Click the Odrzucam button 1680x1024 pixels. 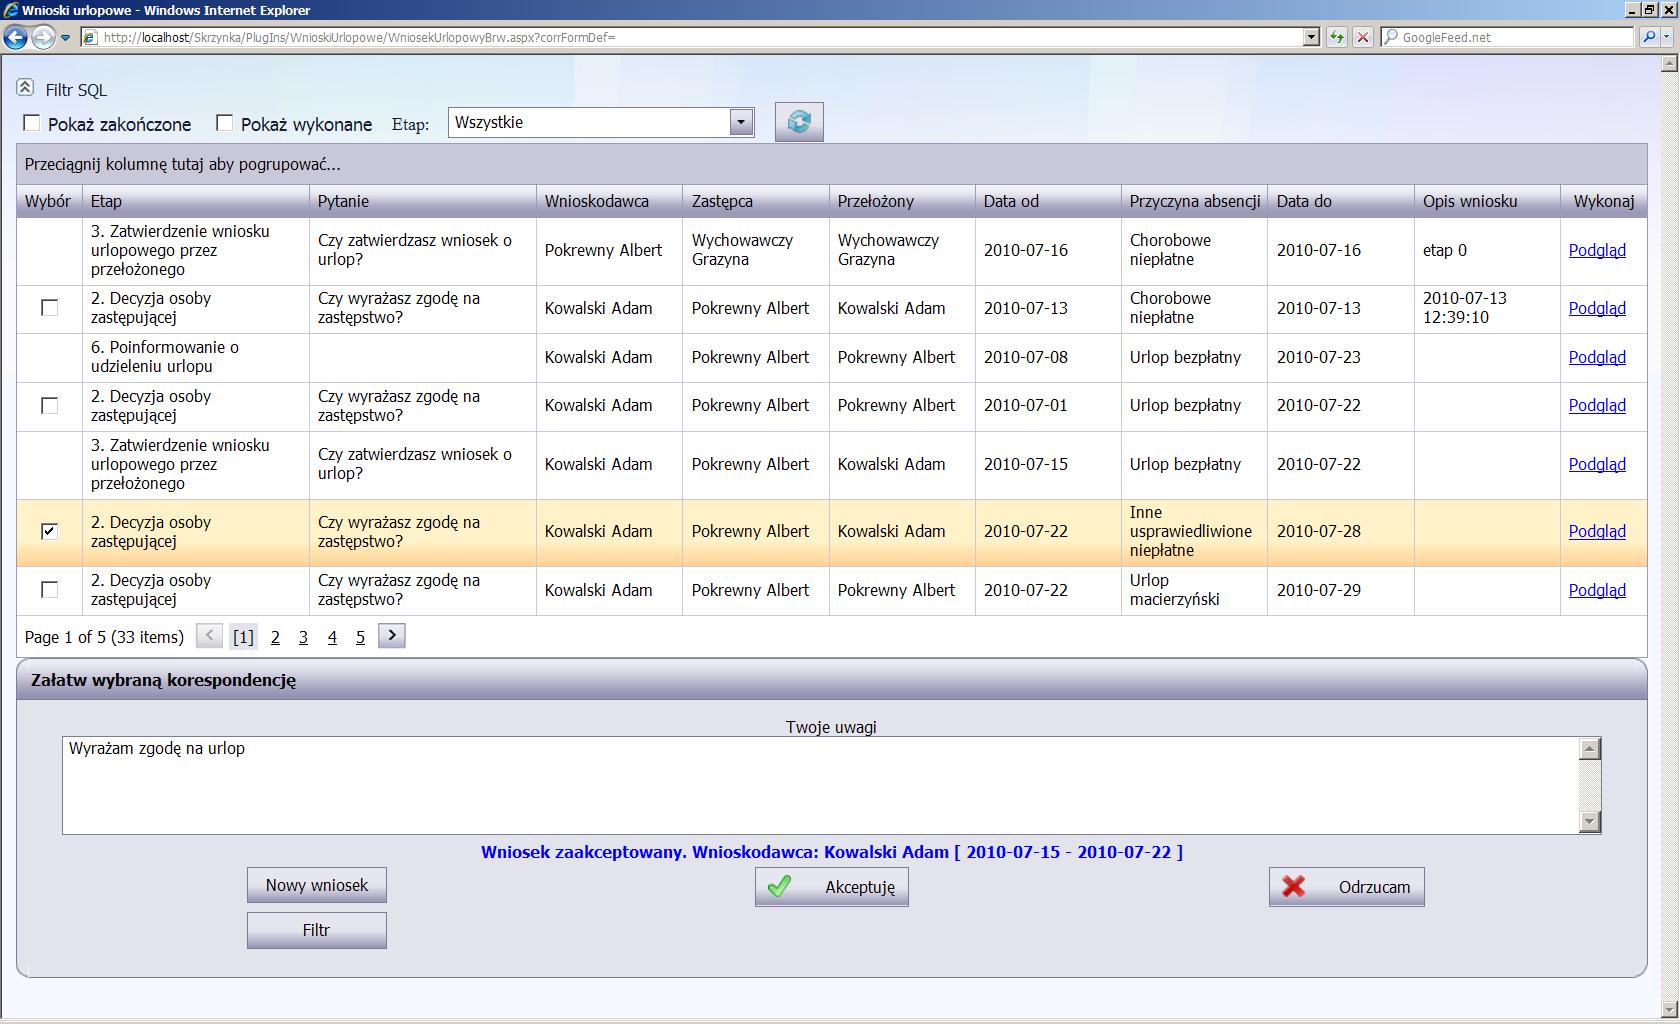(x=1346, y=887)
